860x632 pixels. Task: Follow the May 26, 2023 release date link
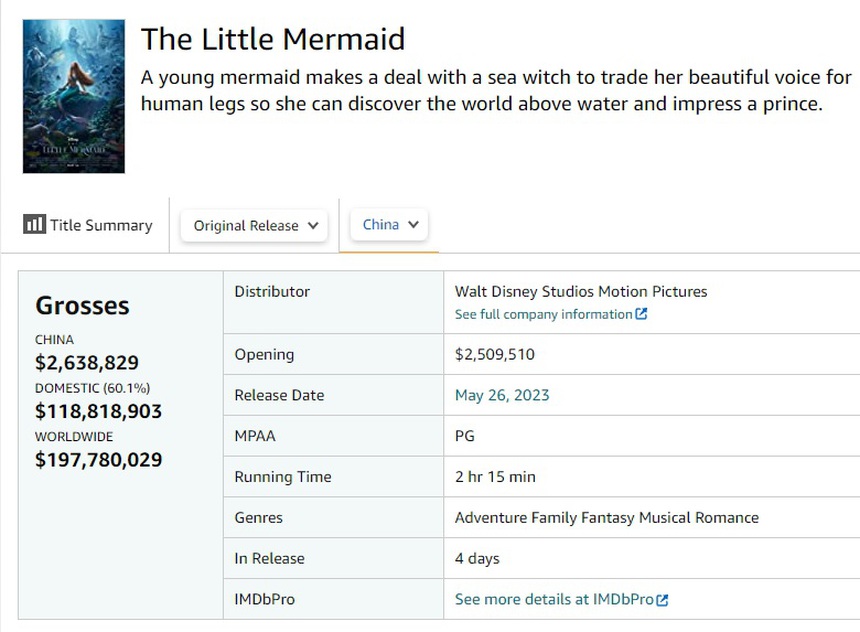502,395
